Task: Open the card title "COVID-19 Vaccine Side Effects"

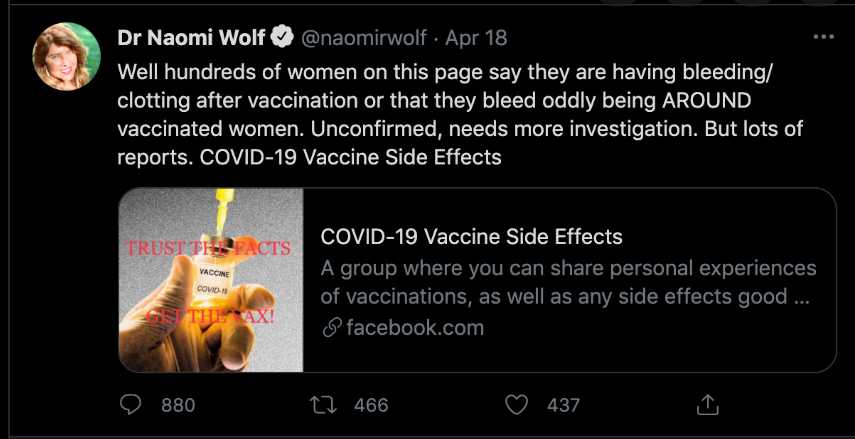Action: point(471,237)
